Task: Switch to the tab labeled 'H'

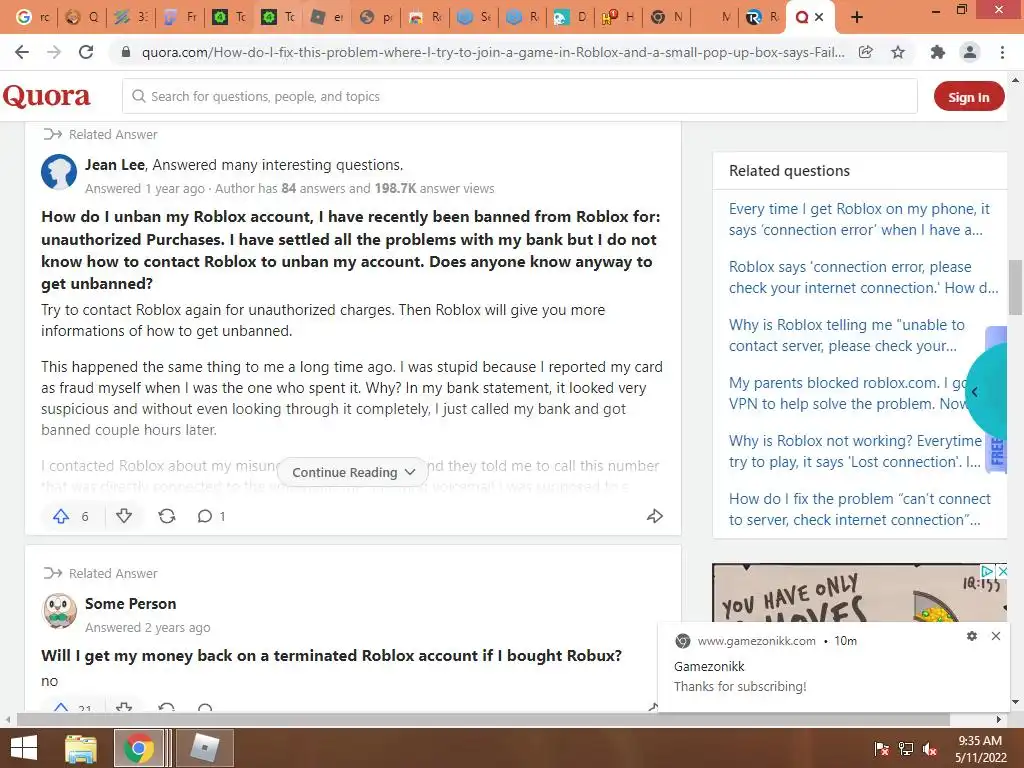Action: pyautogui.click(x=618, y=17)
